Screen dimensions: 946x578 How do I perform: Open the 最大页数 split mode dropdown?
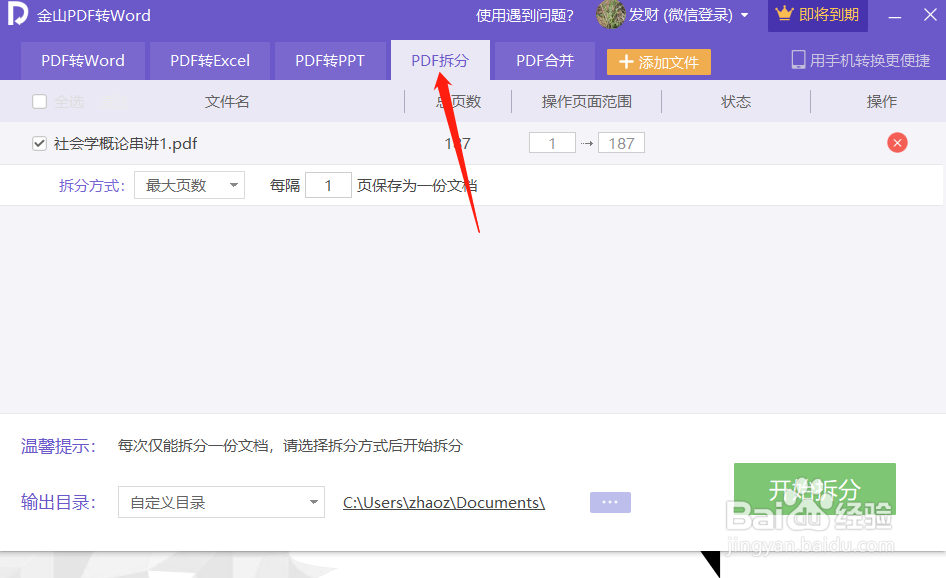coord(189,185)
